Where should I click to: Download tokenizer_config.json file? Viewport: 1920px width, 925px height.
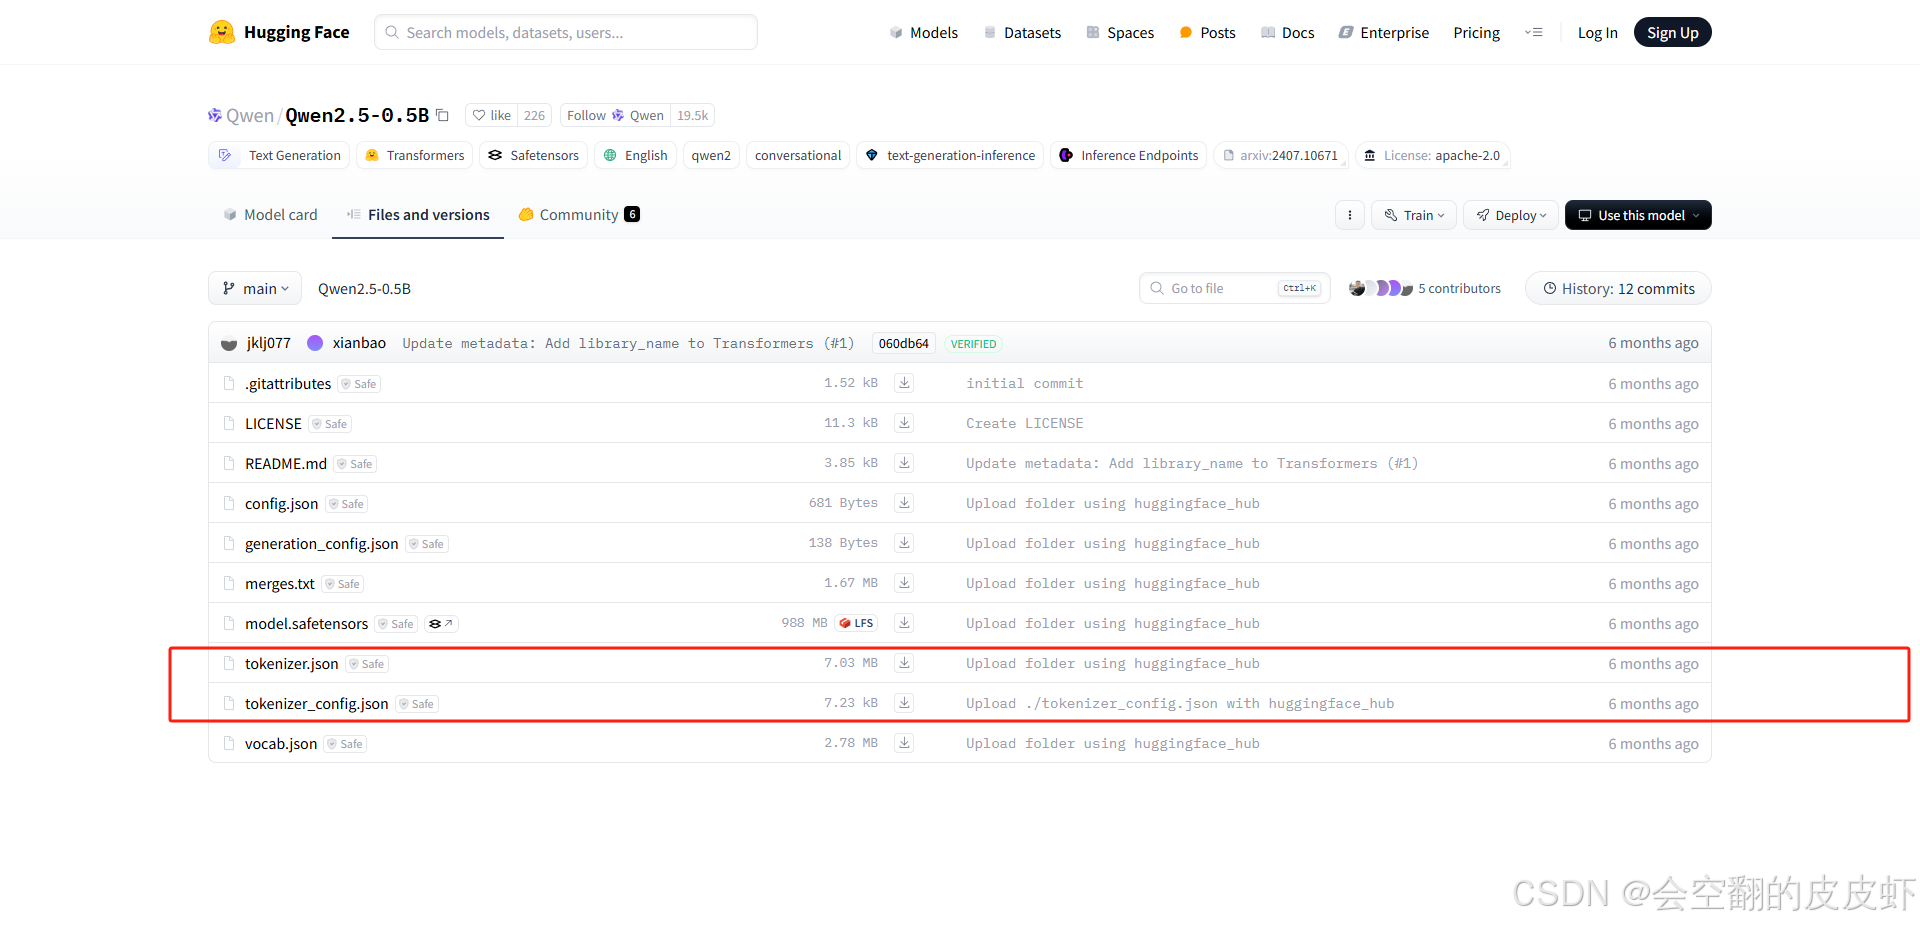click(904, 703)
